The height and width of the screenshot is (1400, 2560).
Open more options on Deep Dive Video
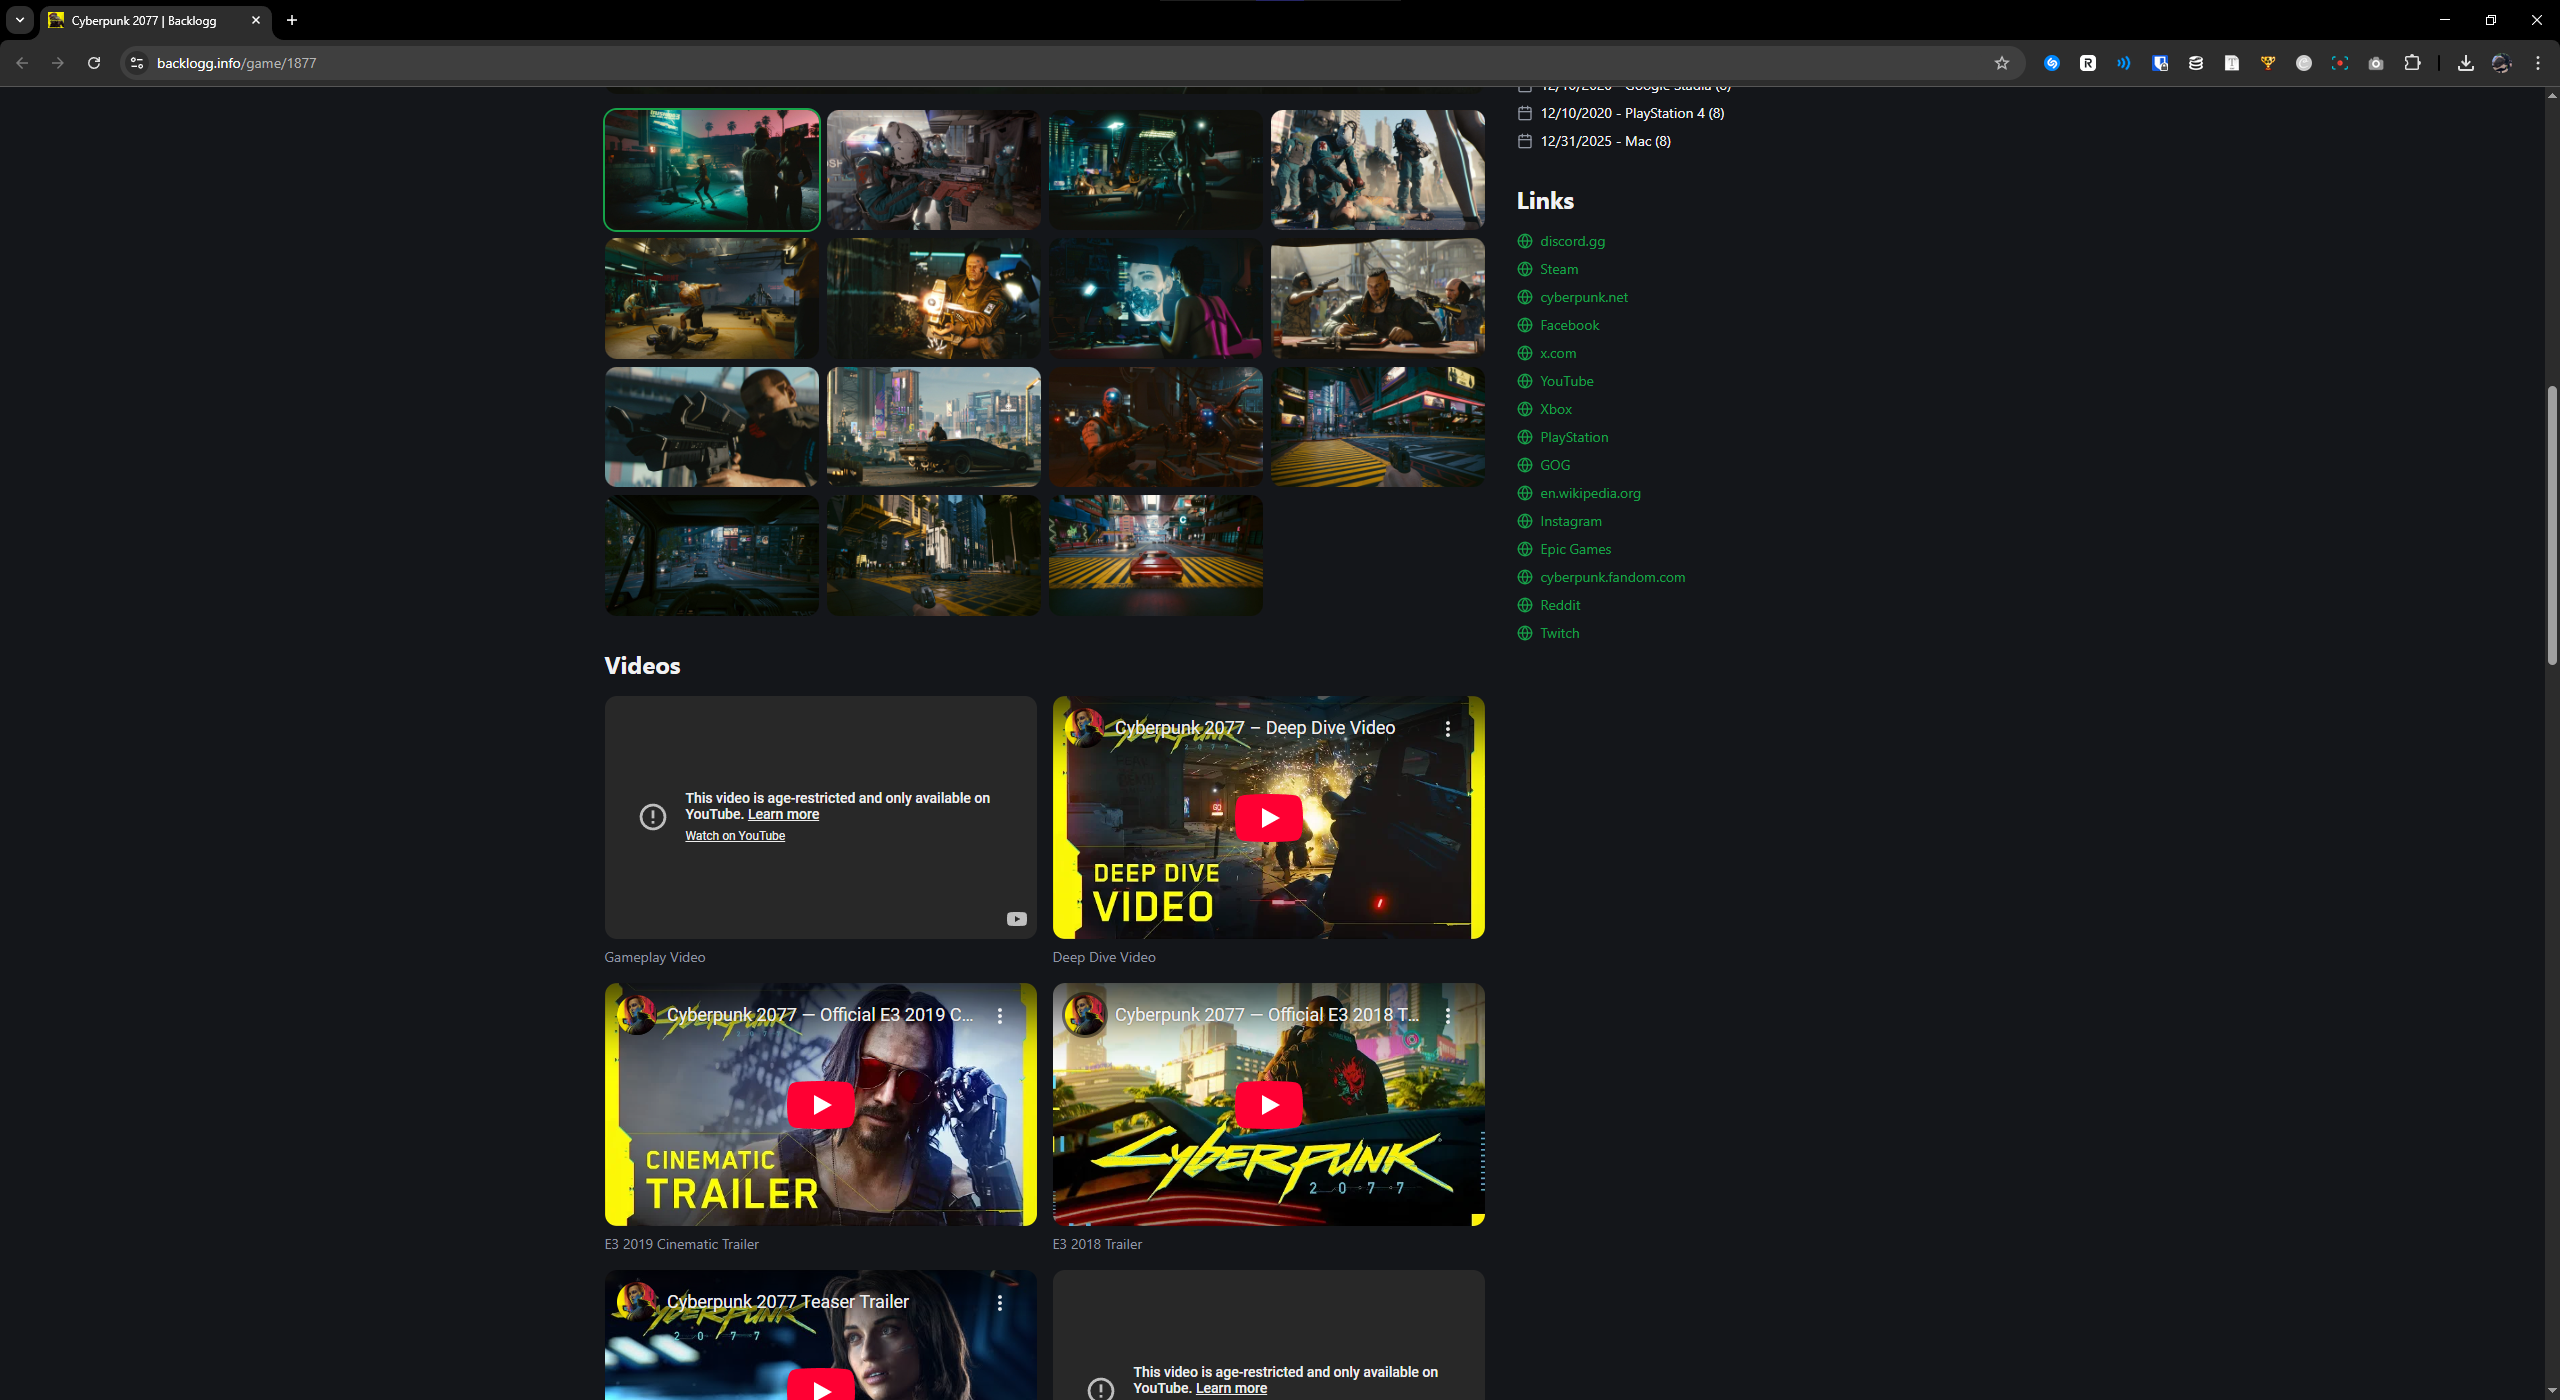click(x=1448, y=729)
